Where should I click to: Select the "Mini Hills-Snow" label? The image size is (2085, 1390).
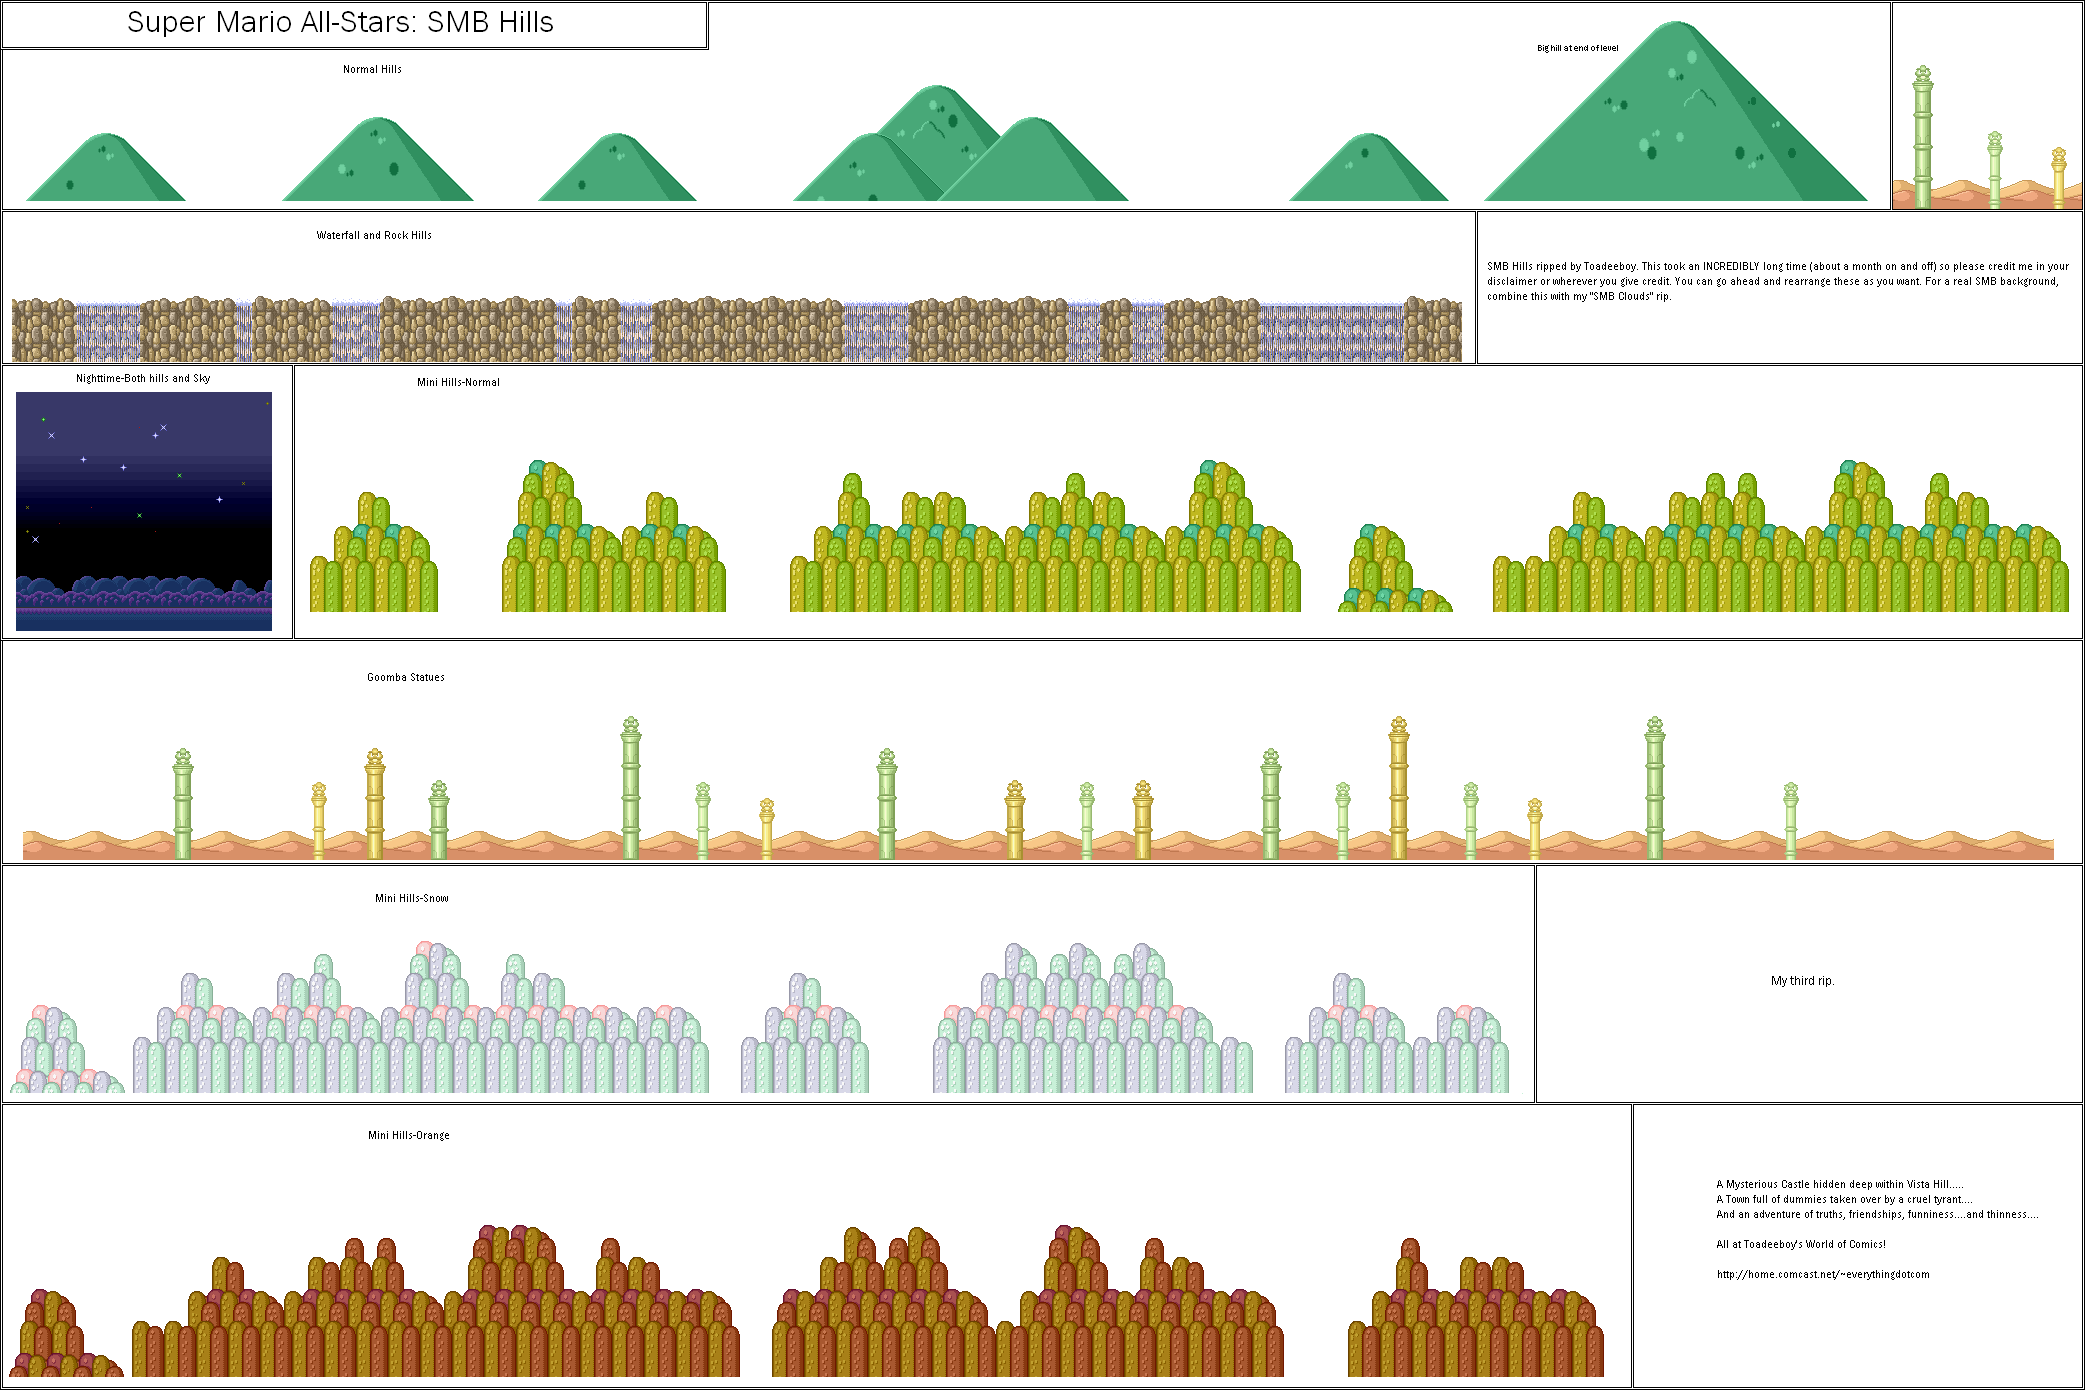click(411, 898)
